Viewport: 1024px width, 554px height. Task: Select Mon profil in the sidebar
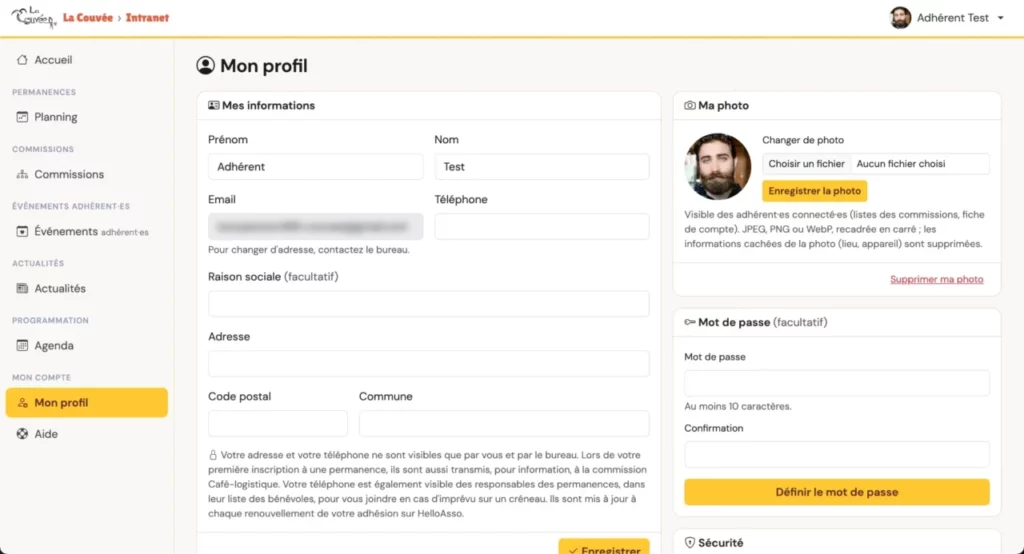pyautogui.click(x=86, y=402)
